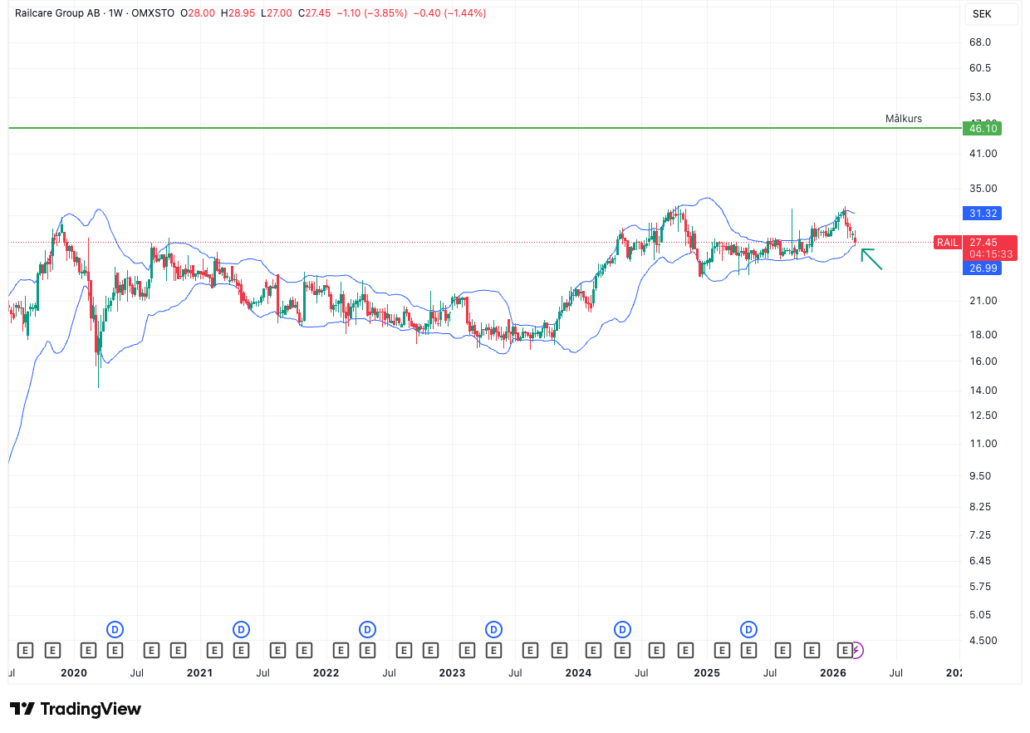Select the red RAIL symbol tag
1030x733 pixels.
pyautogui.click(x=947, y=242)
